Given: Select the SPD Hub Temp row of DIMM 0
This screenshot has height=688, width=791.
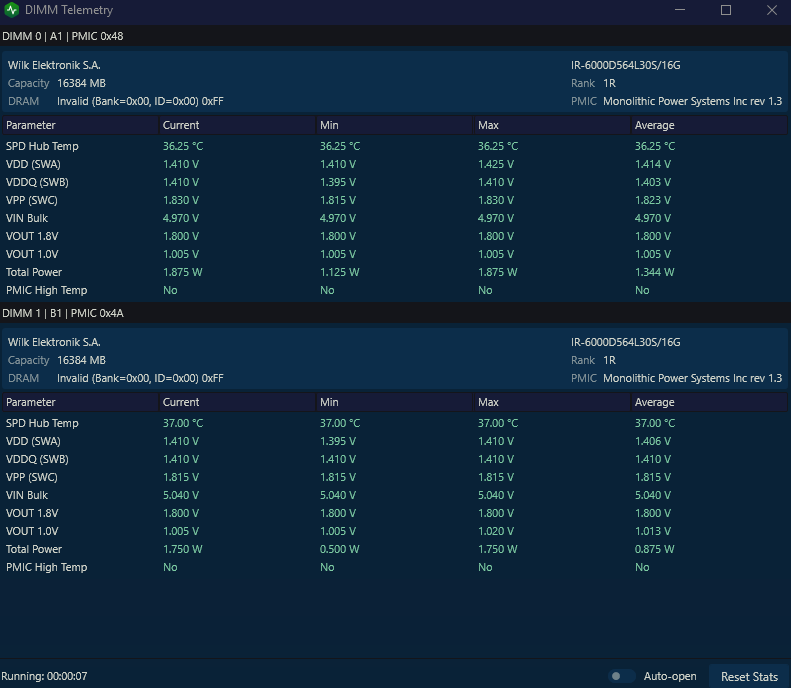Looking at the screenshot, I should click(x=395, y=146).
